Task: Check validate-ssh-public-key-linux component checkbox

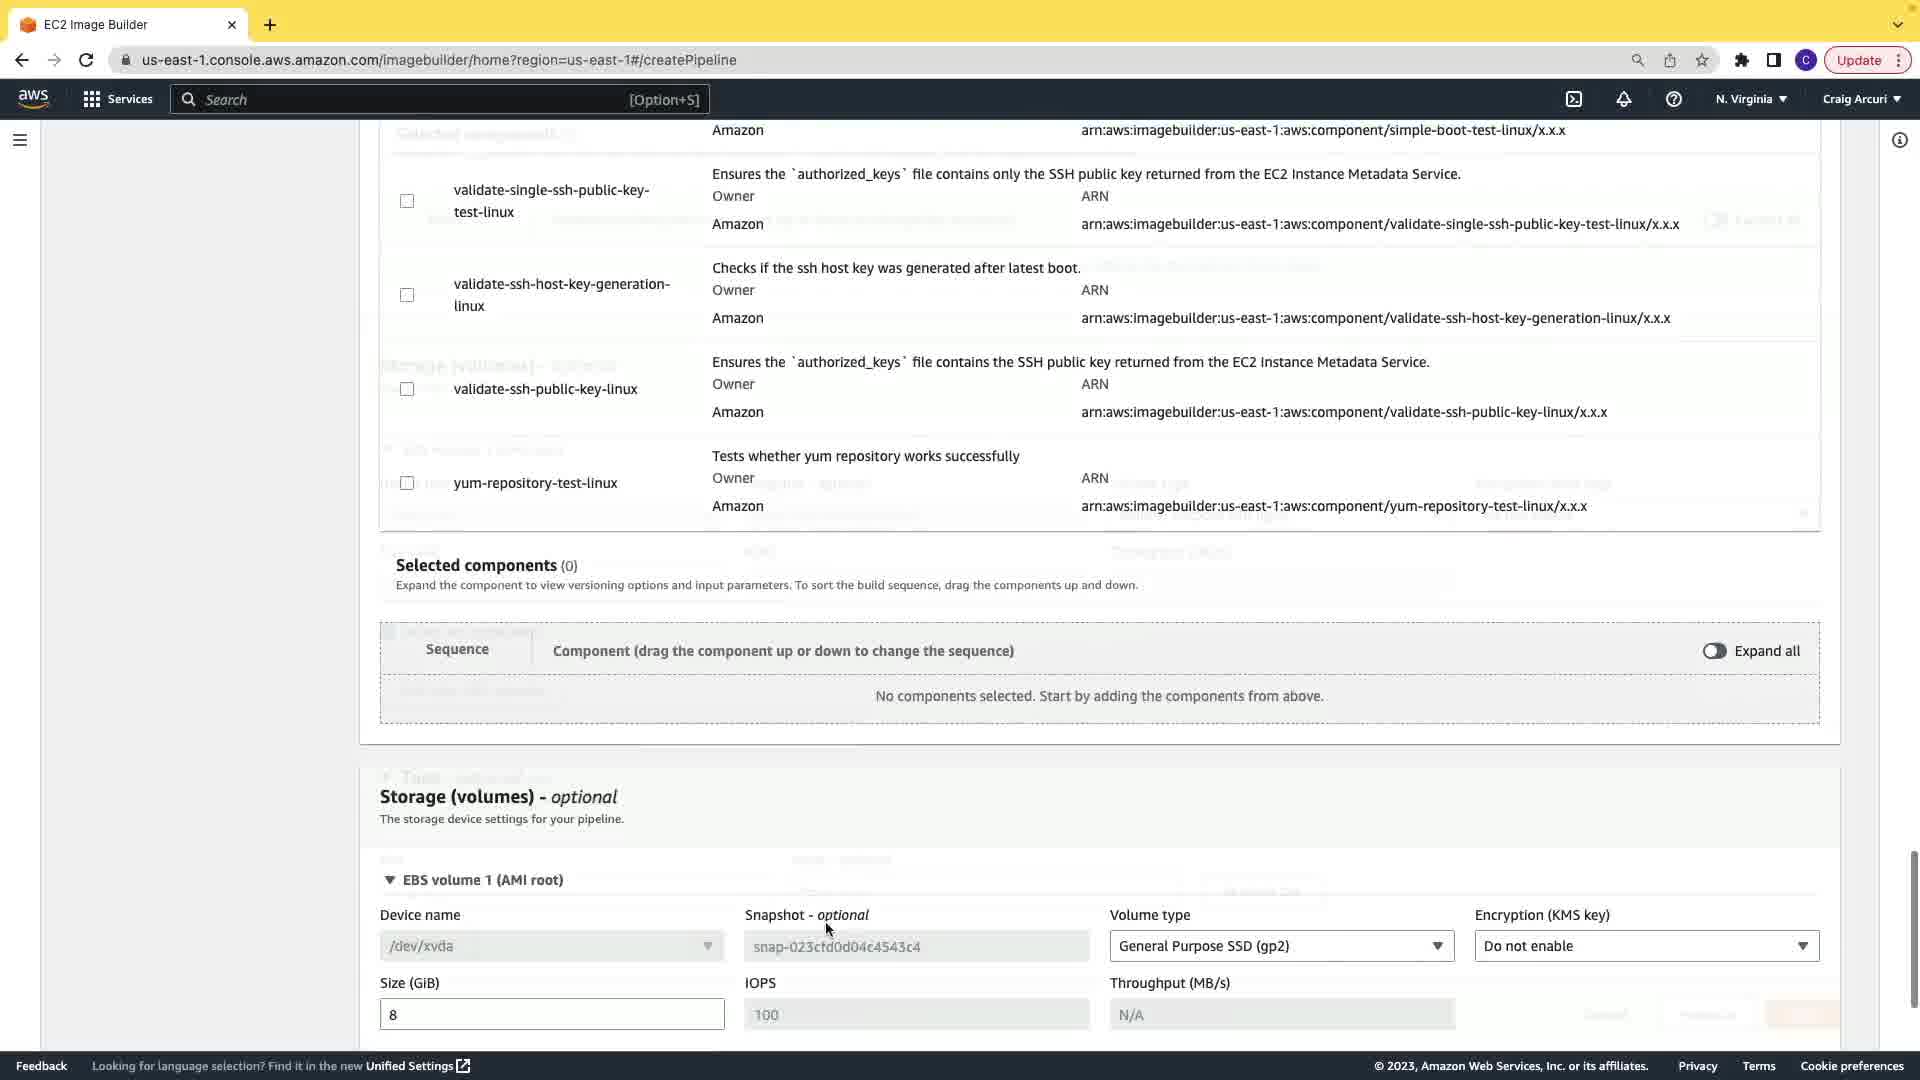Action: [407, 389]
